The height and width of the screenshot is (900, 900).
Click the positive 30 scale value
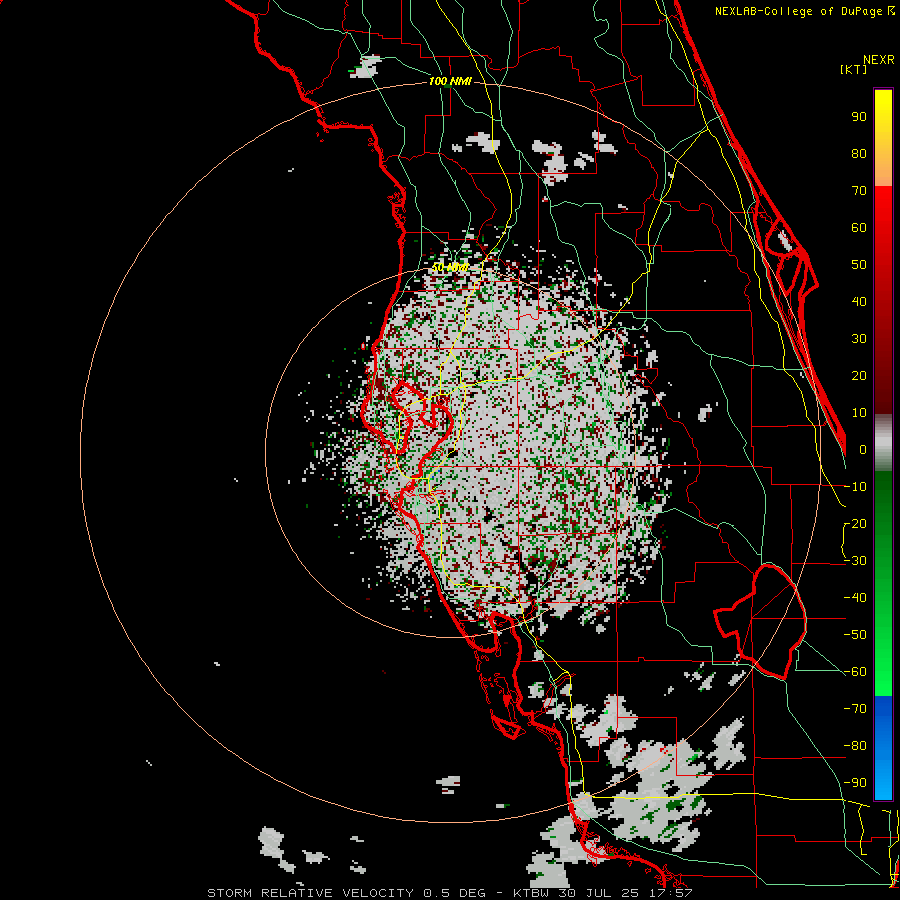coord(859,339)
